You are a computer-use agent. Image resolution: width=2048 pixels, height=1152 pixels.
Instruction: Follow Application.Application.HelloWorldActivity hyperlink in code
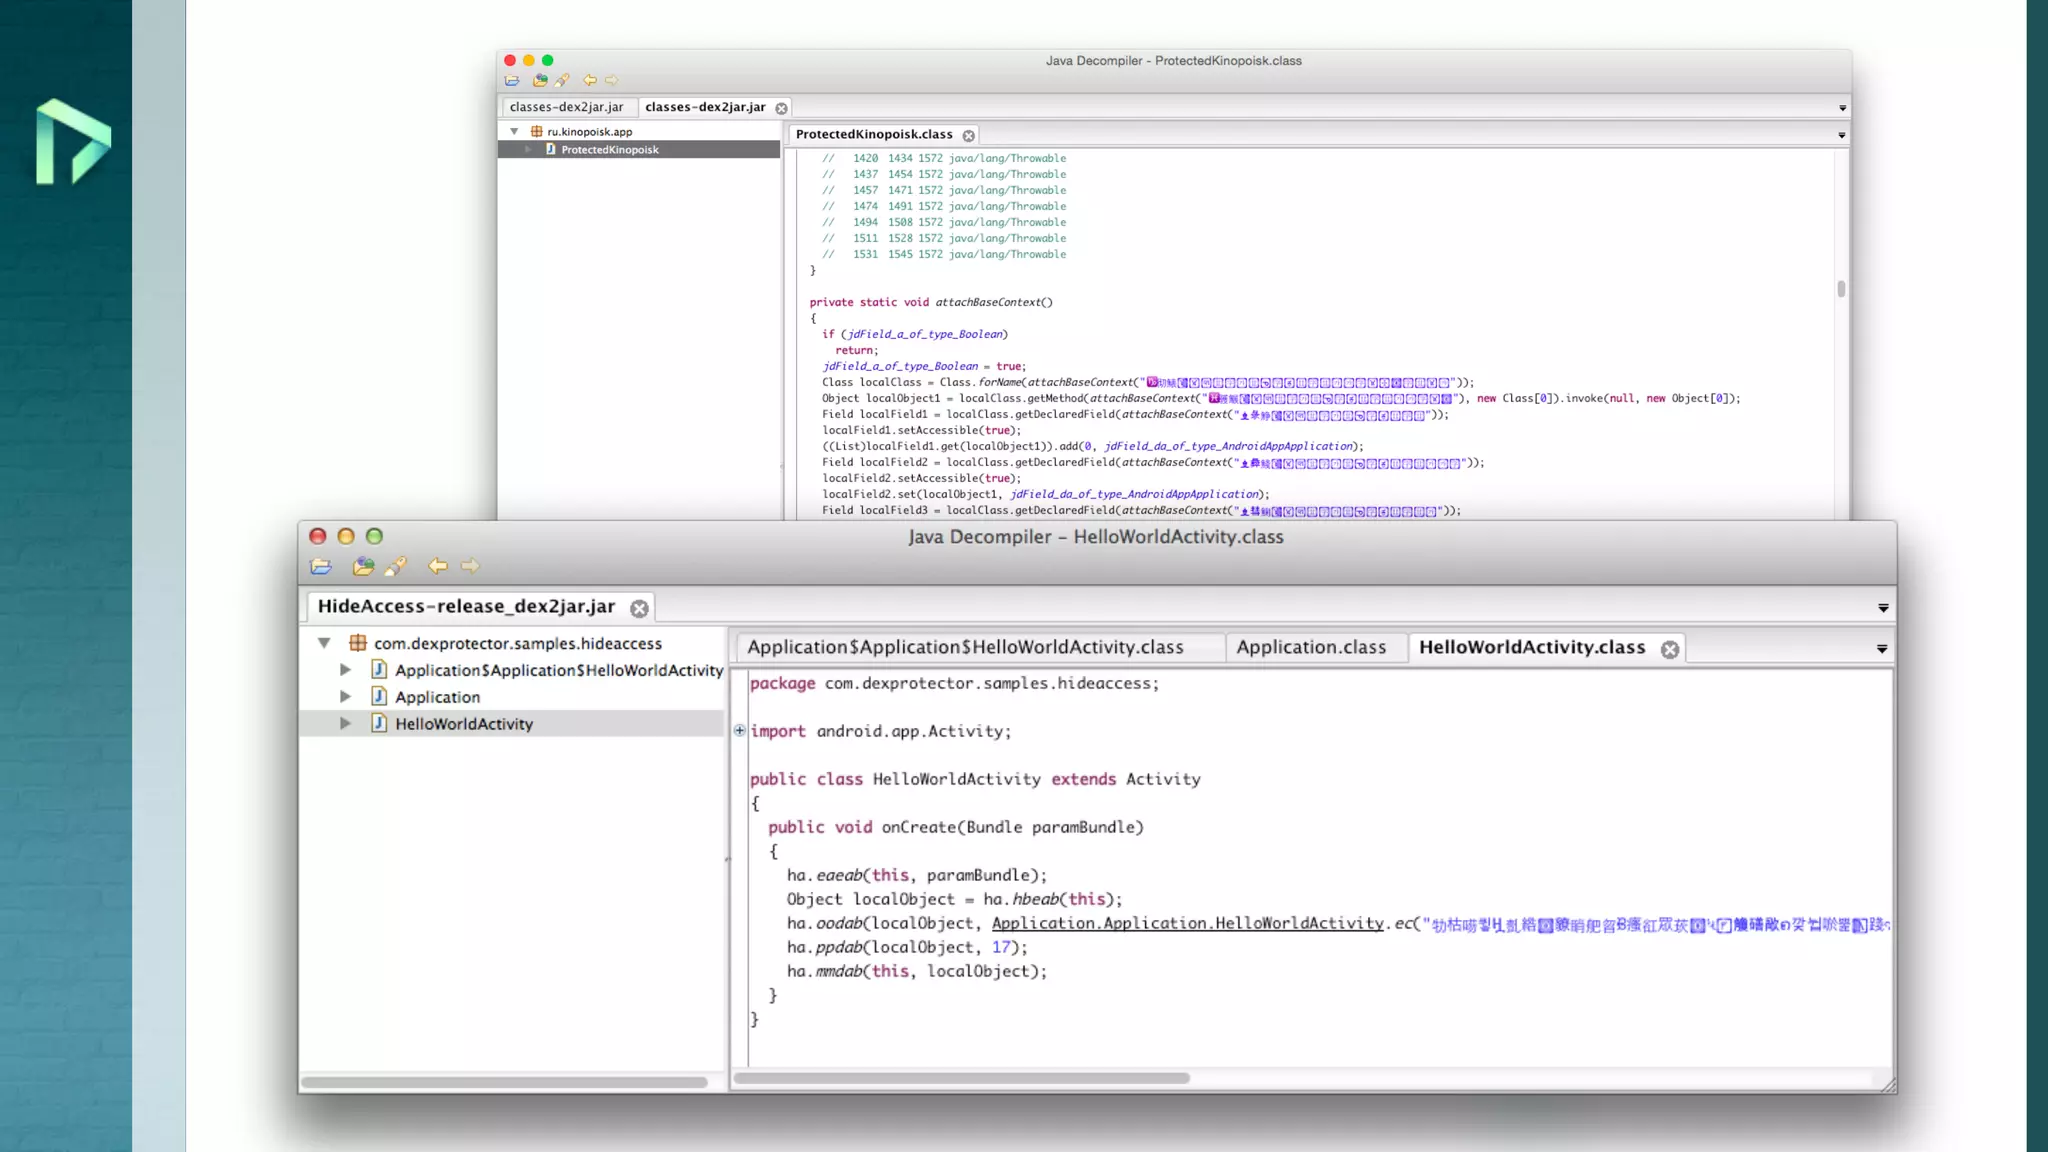tap(1187, 923)
